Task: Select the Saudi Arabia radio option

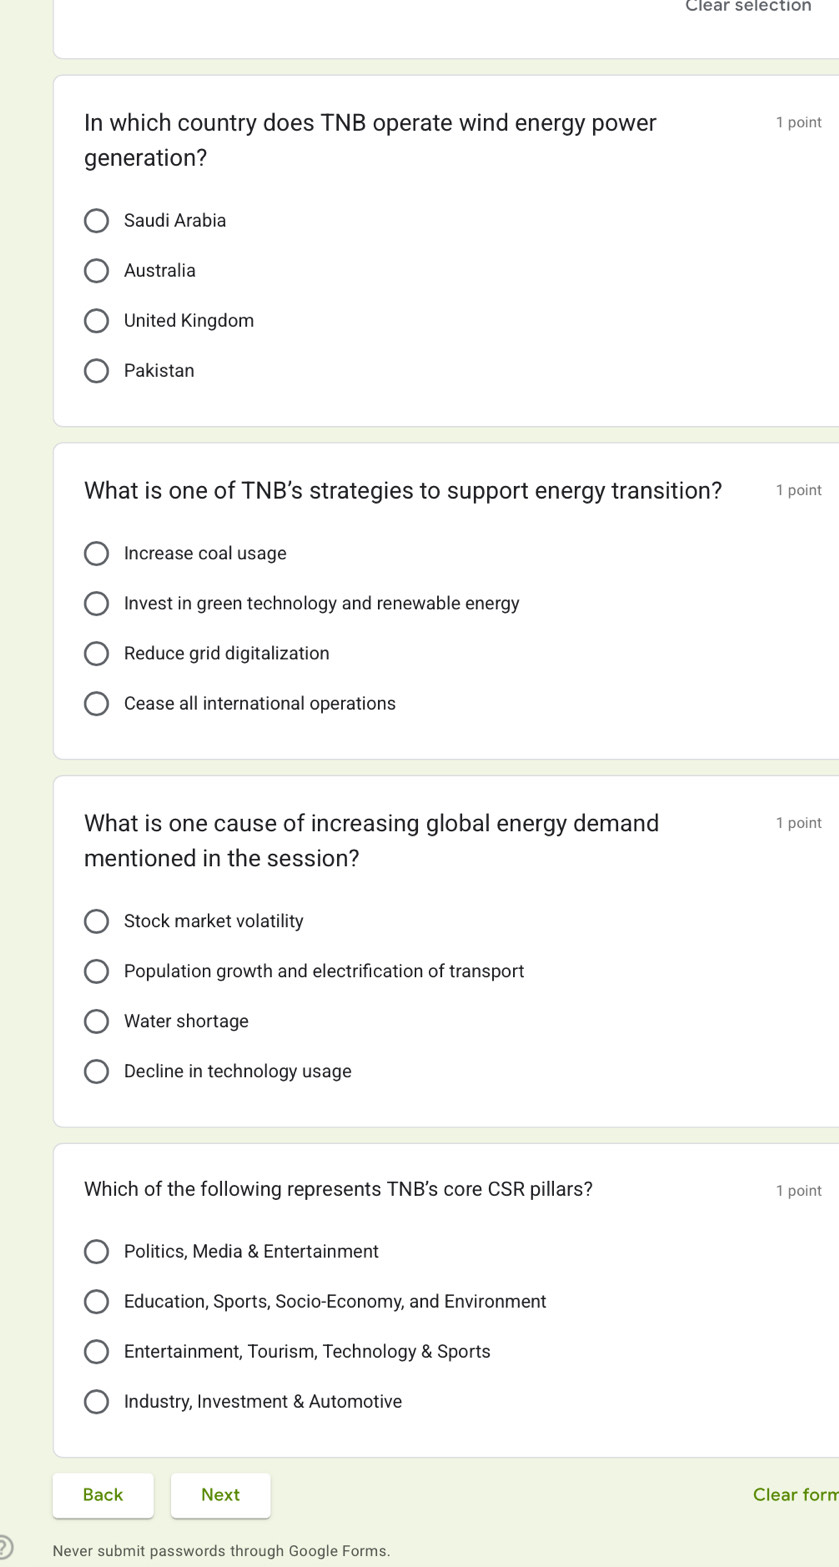Action: click(x=96, y=221)
